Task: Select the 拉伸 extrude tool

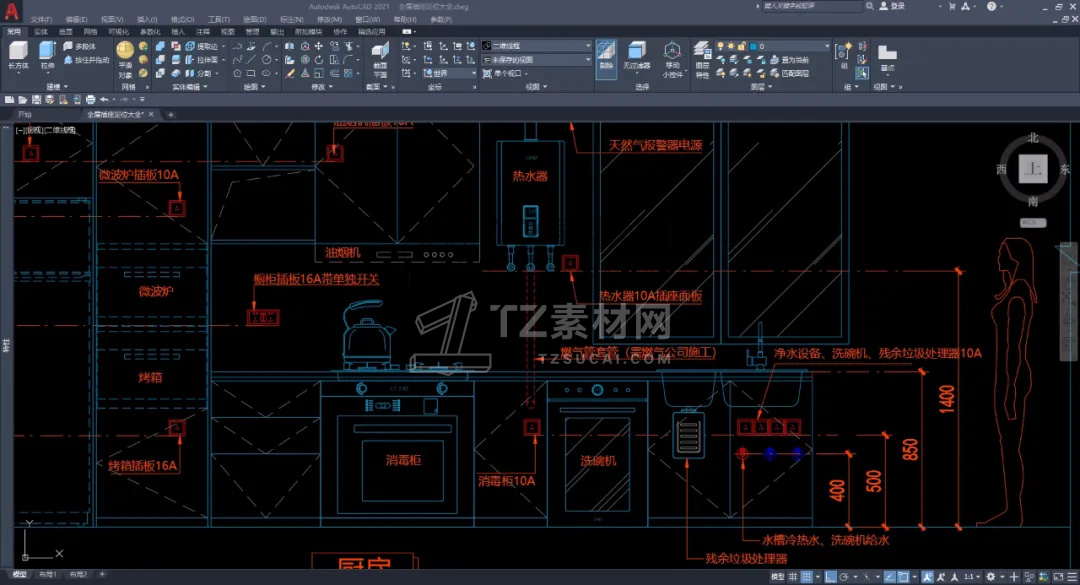Action: [47, 54]
